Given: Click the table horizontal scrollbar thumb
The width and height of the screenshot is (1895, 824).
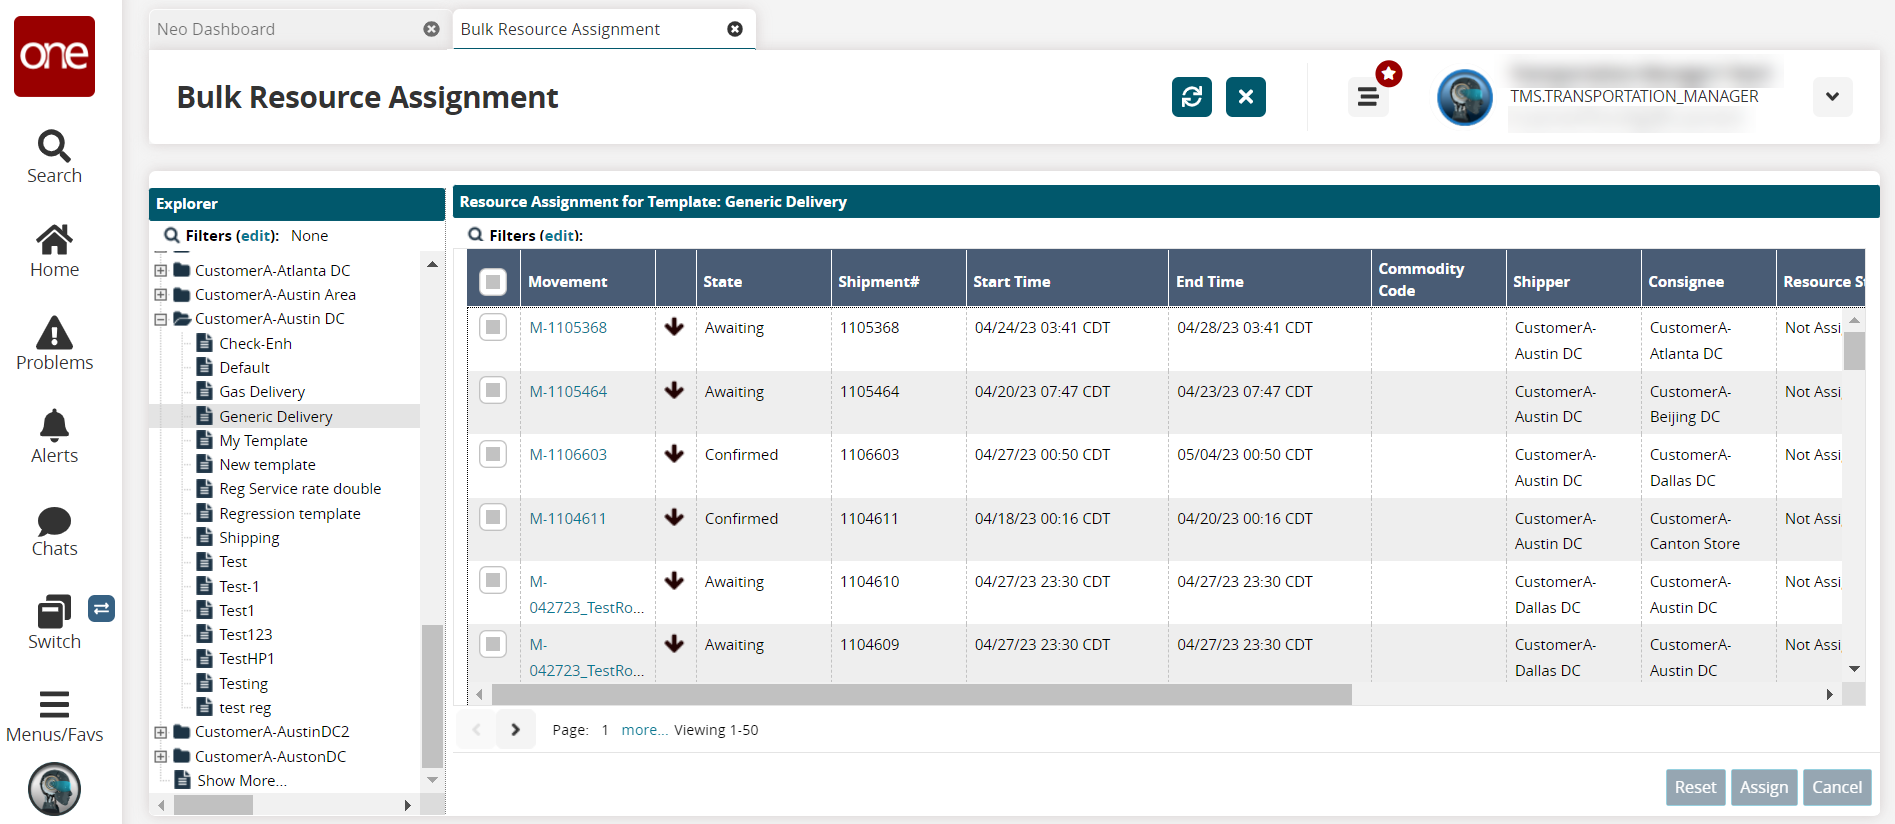Looking at the screenshot, I should coord(921,694).
